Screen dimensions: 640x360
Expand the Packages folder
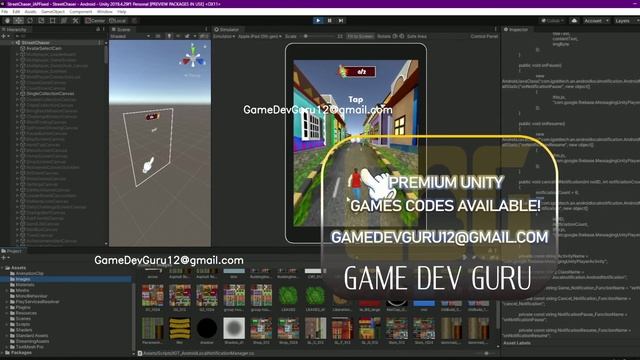pyautogui.click(x=3, y=353)
